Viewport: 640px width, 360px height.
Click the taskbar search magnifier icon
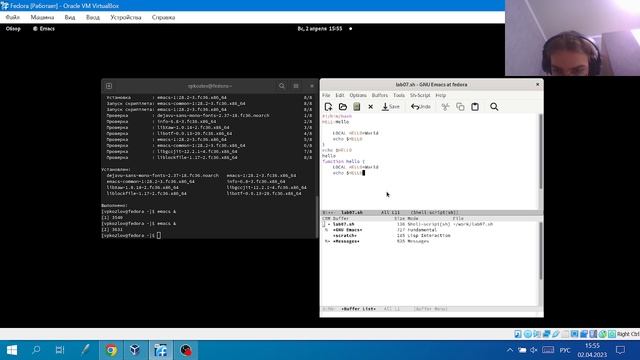click(36, 350)
